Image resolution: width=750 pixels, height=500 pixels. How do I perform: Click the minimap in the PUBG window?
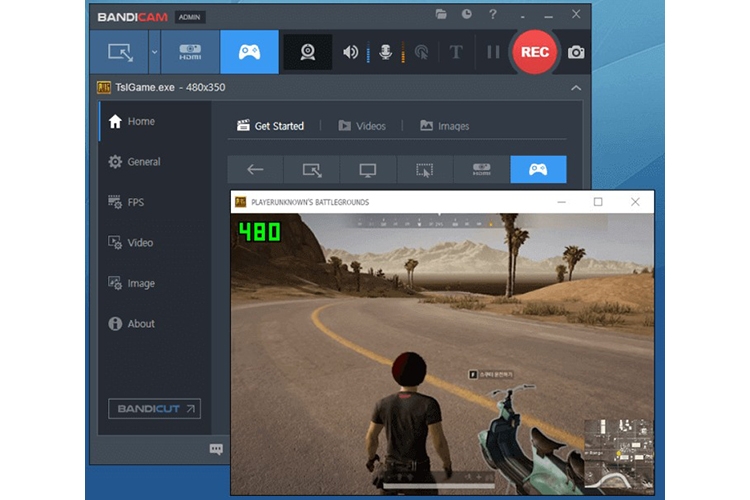(x=618, y=454)
